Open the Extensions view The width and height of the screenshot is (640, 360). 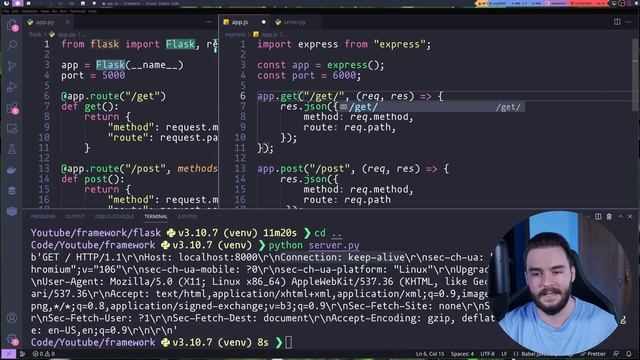click(x=12, y=108)
